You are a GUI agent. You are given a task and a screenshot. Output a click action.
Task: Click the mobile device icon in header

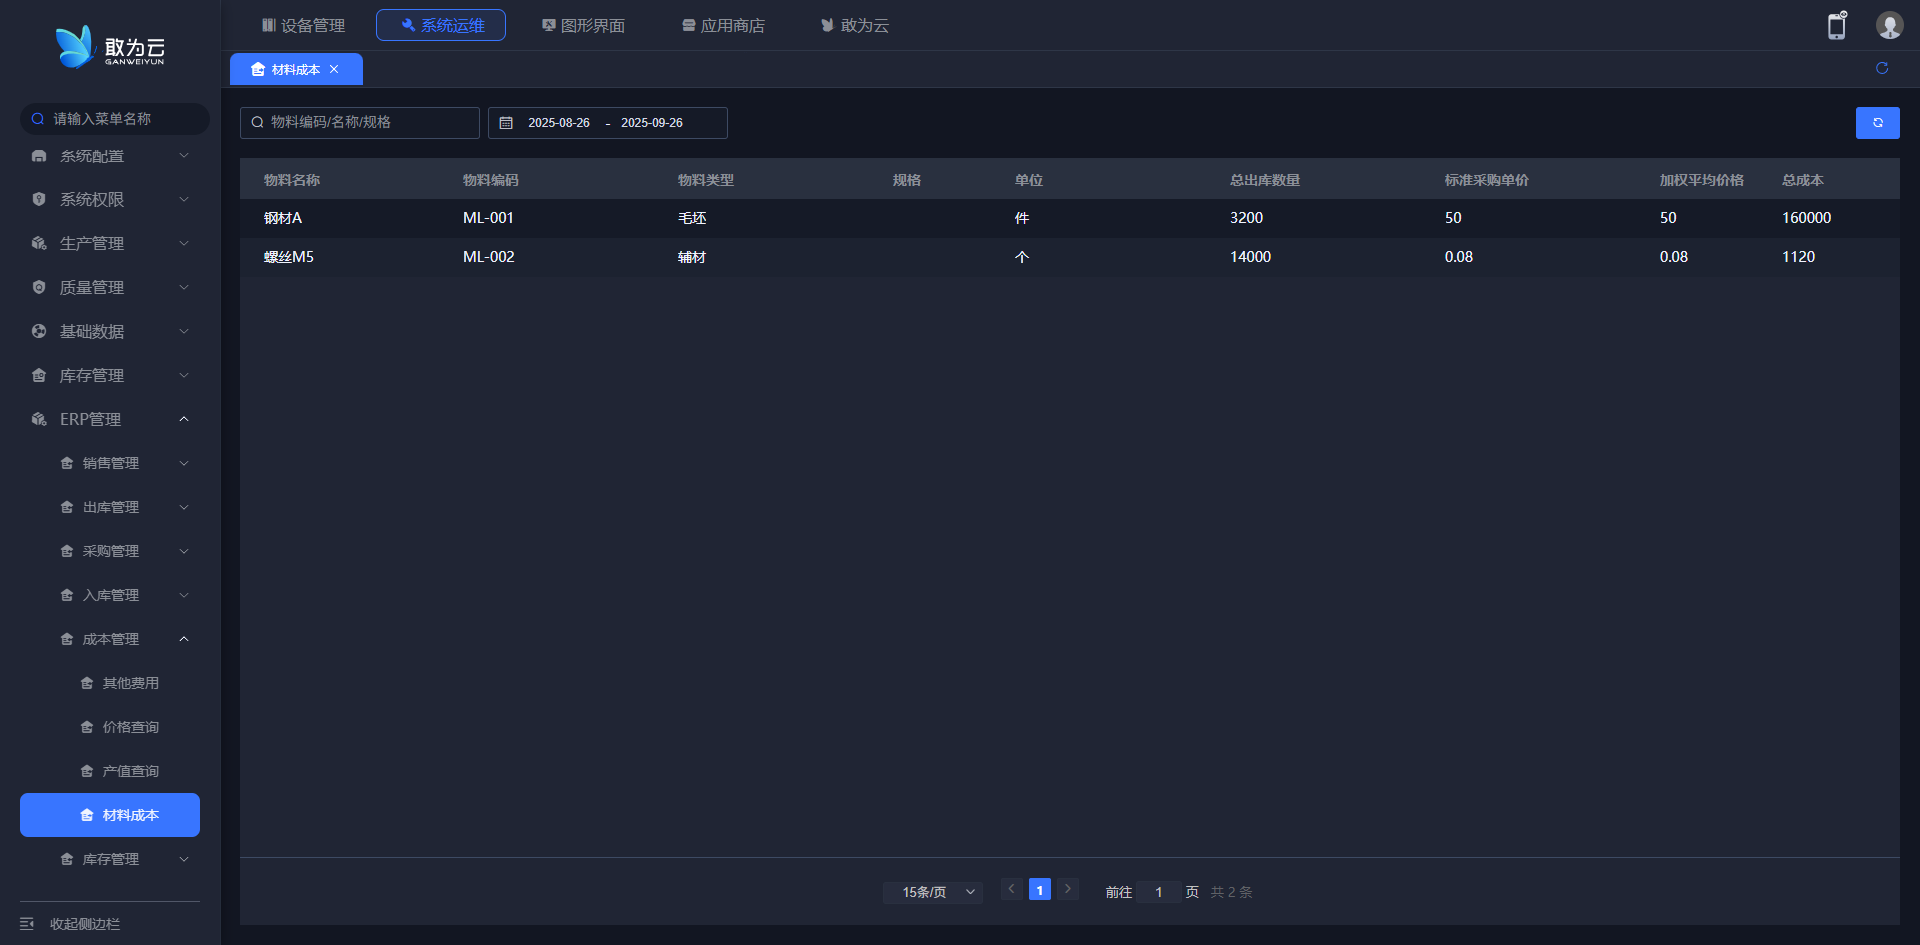tap(1837, 25)
